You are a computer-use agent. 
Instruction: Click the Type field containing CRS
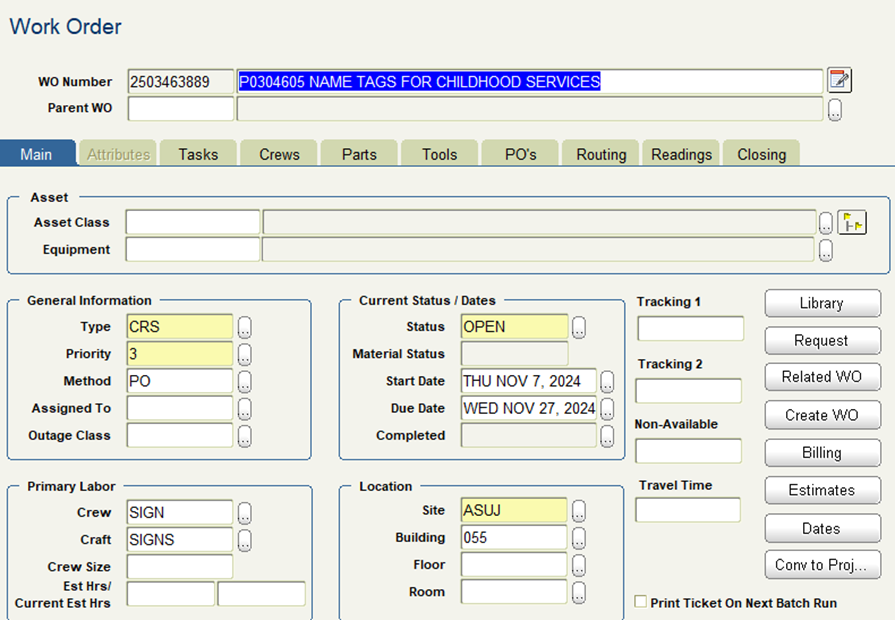pyautogui.click(x=180, y=327)
